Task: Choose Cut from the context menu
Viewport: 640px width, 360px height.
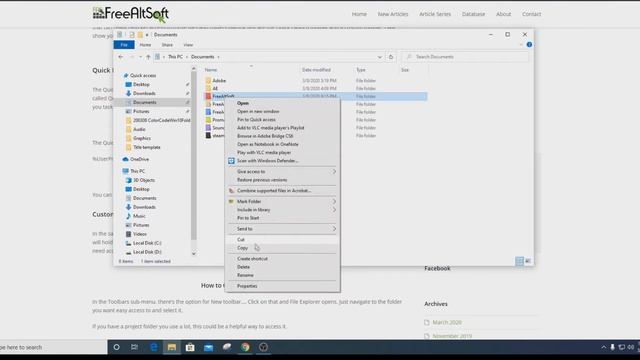Action: pos(241,240)
